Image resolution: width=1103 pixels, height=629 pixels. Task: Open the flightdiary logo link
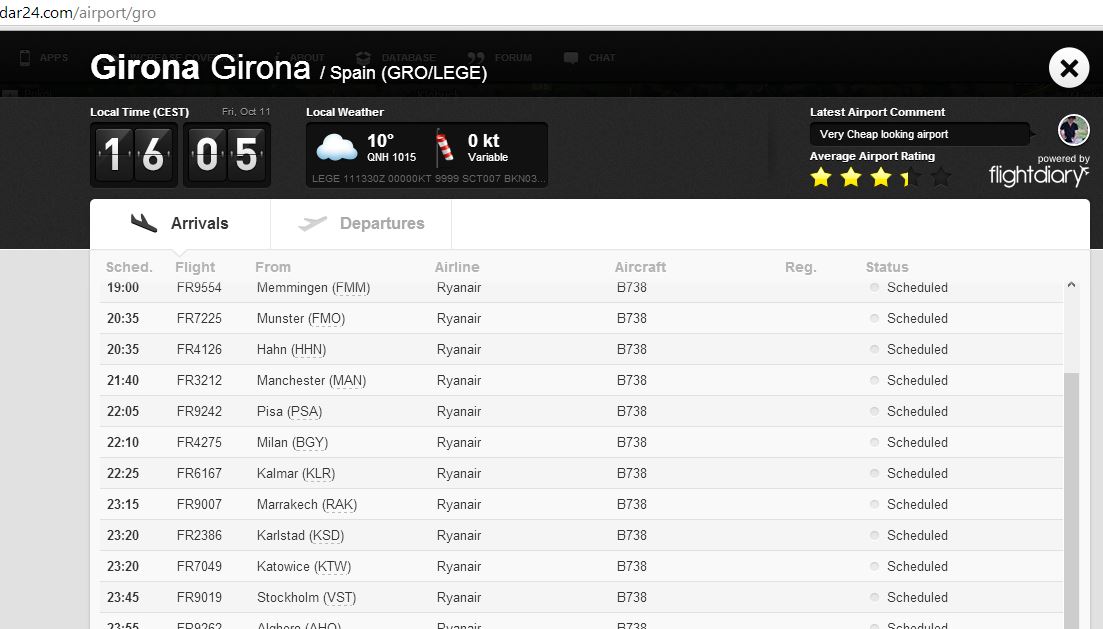click(1038, 175)
